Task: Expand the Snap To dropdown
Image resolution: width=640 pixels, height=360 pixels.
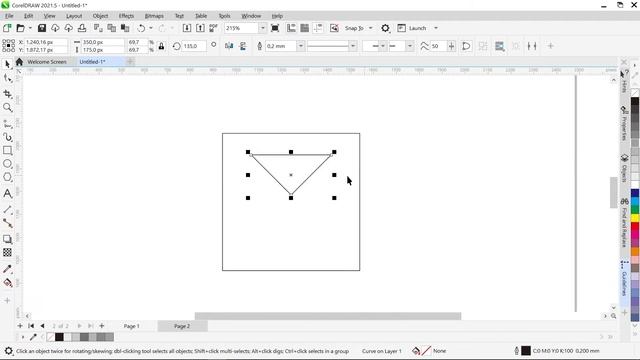Action: click(371, 28)
